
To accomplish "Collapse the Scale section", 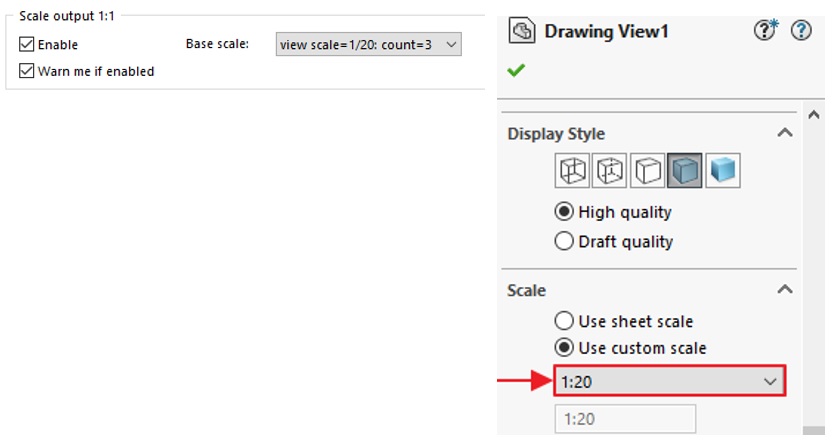I will point(784,290).
